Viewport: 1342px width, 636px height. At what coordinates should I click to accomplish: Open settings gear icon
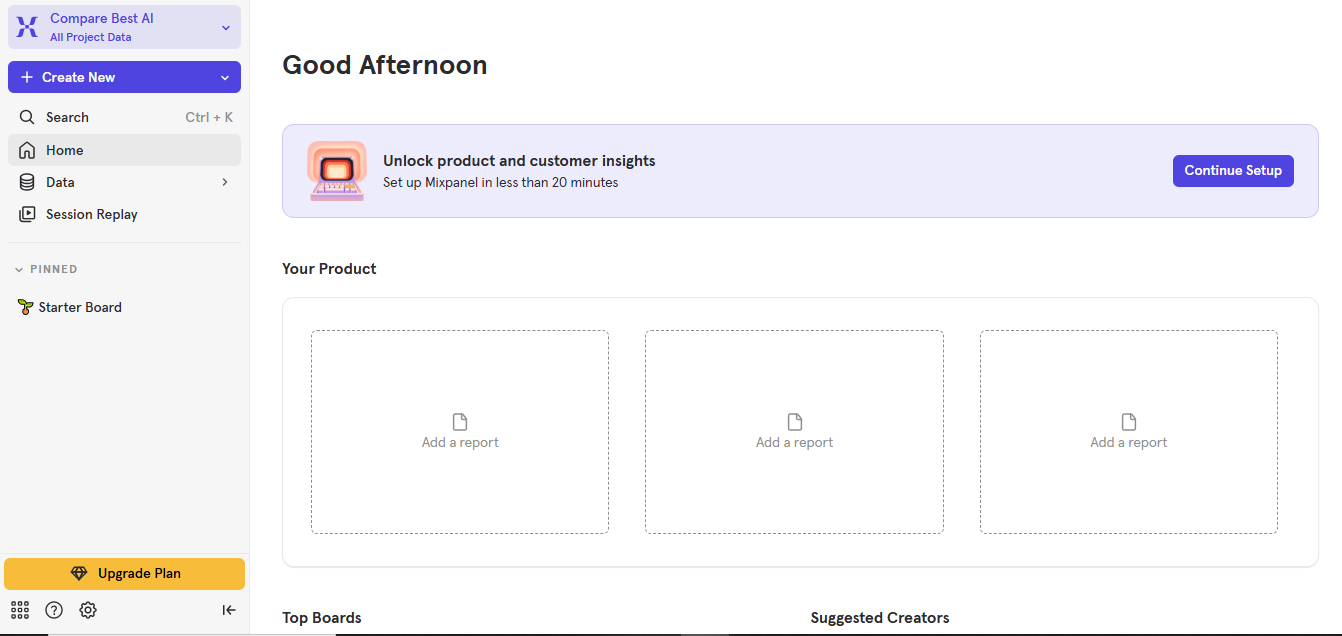(88, 610)
